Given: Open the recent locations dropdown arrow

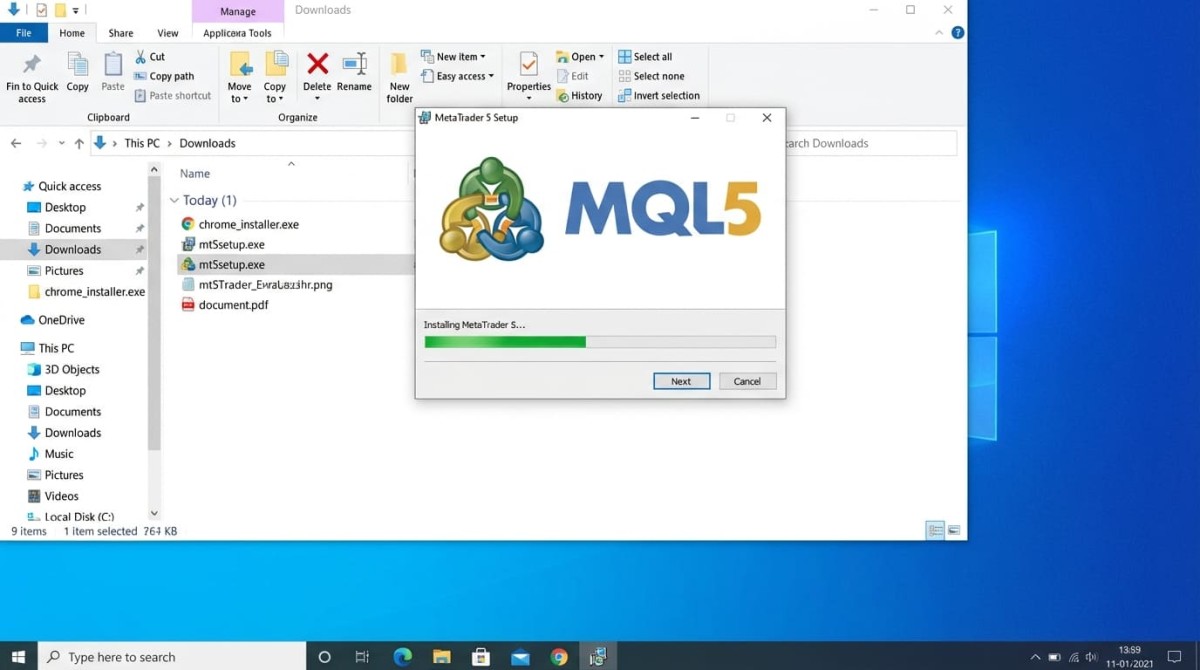Looking at the screenshot, I should coord(61,143).
